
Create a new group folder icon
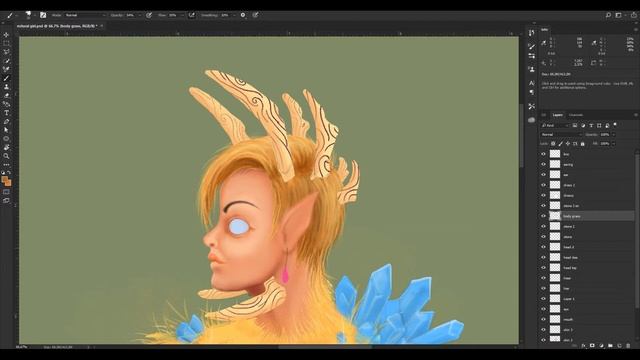point(610,346)
